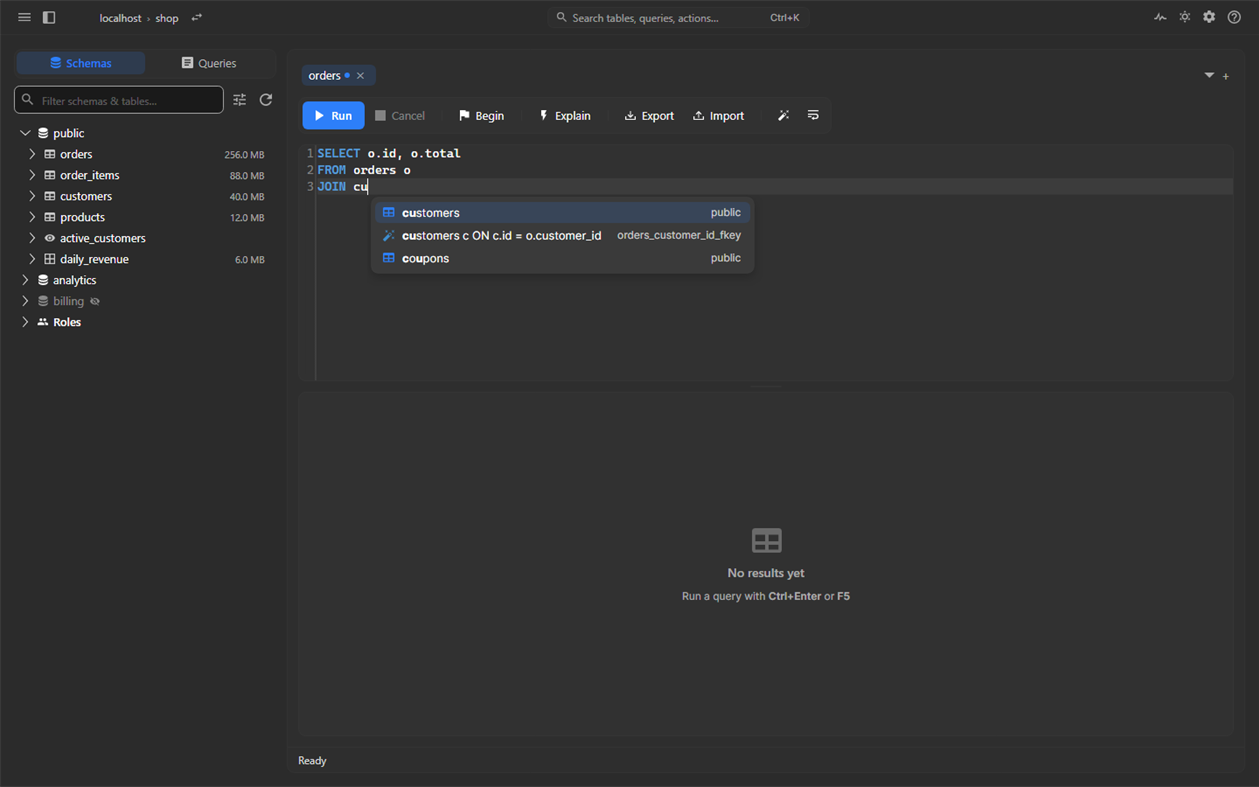Click the Explain button
The width and height of the screenshot is (1259, 787).
(564, 116)
